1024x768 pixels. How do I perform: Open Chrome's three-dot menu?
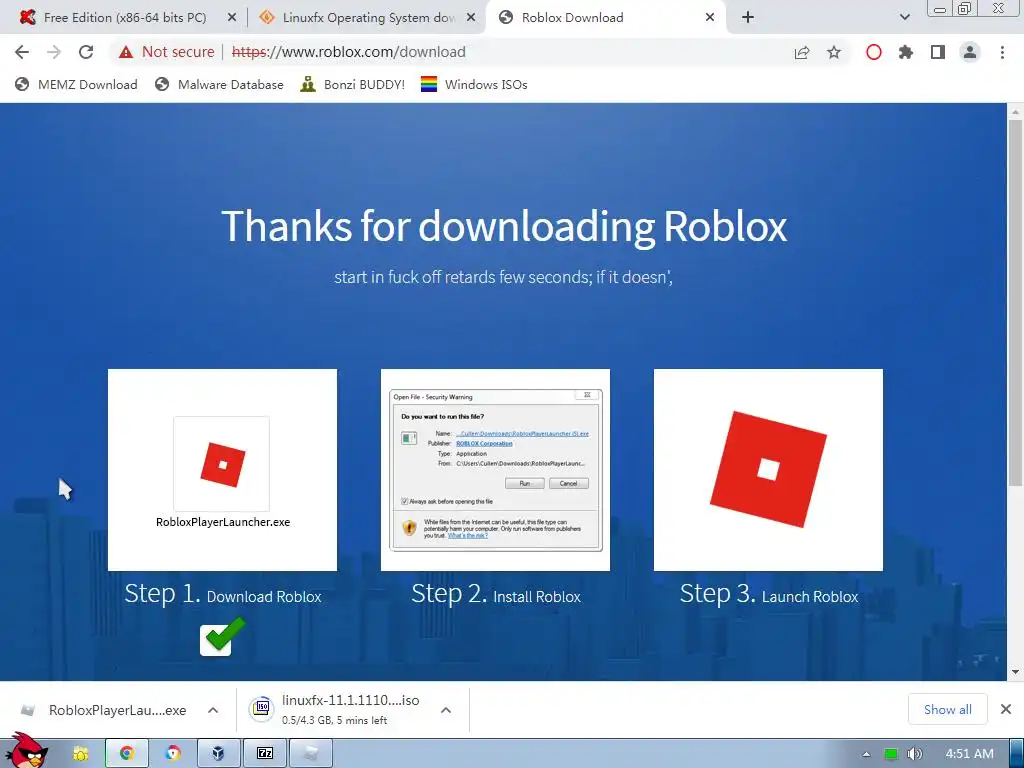click(x=1002, y=52)
